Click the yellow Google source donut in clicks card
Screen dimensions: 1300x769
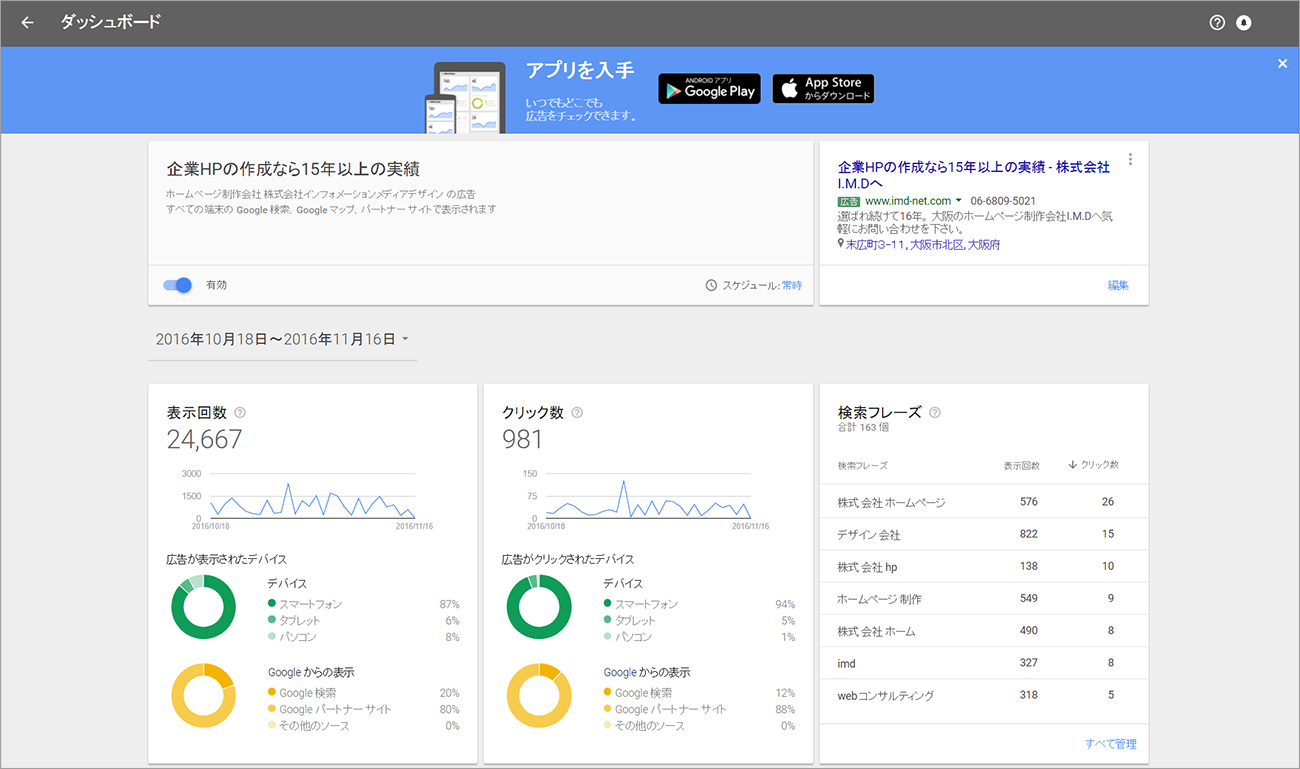click(x=539, y=695)
